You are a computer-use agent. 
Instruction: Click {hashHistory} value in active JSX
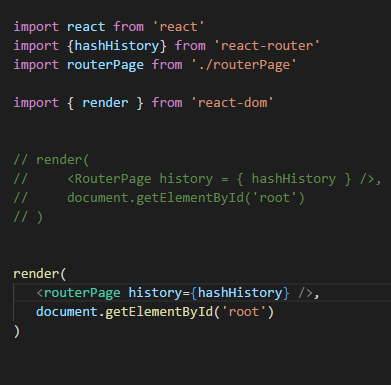click(x=240, y=293)
